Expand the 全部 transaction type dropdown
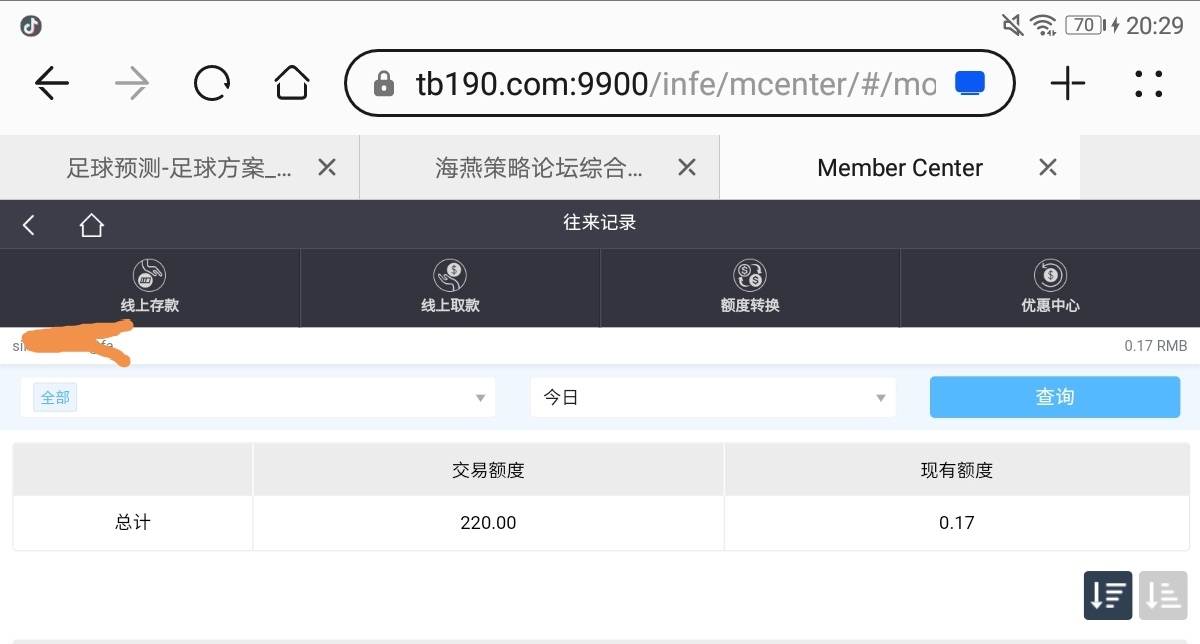This screenshot has height=644, width=1200. tap(258, 398)
